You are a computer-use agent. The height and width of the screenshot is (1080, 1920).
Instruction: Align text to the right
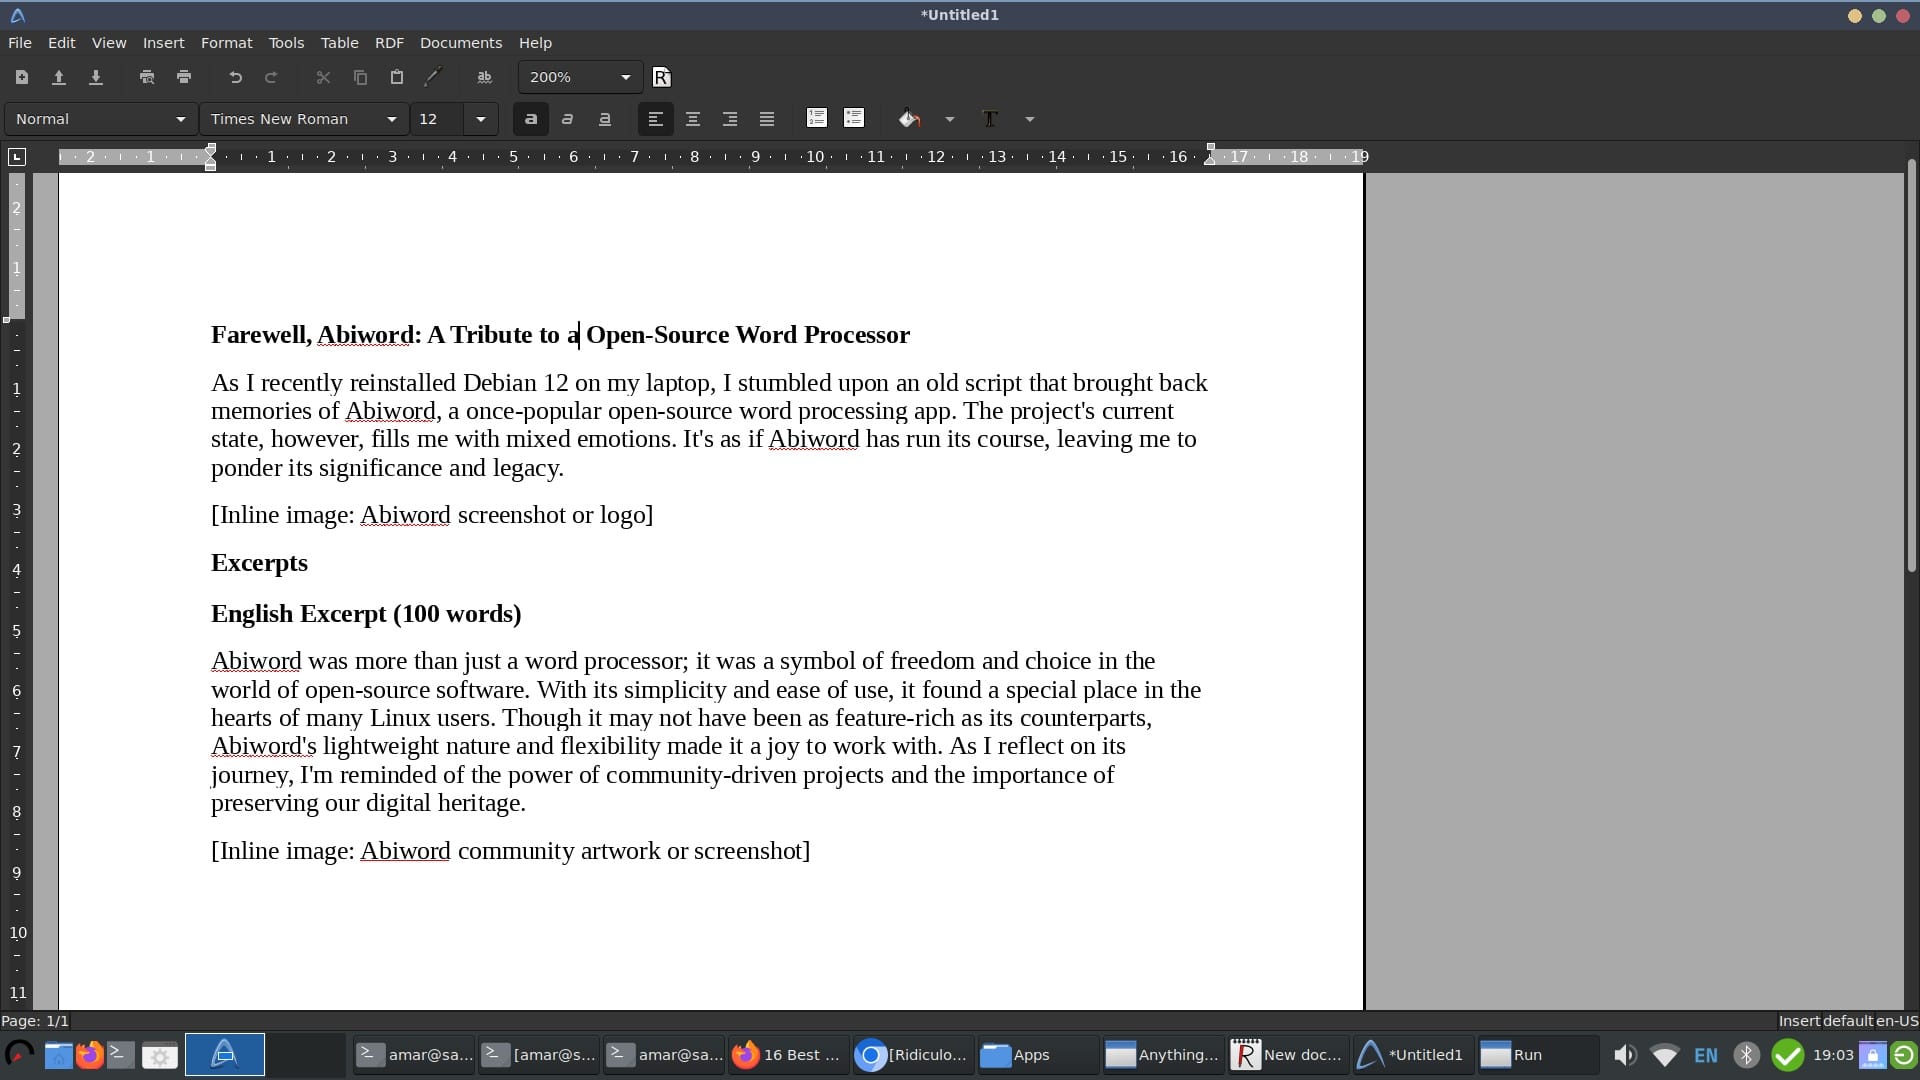tap(730, 119)
